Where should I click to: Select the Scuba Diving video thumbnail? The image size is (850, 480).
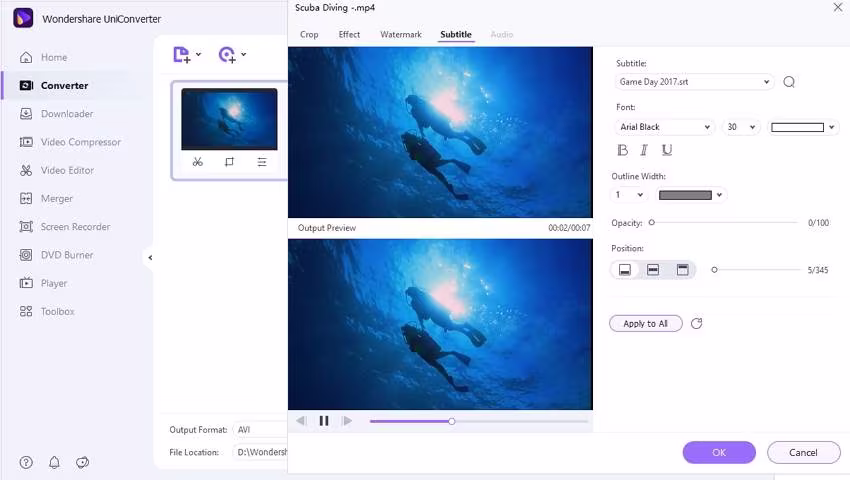coord(229,119)
